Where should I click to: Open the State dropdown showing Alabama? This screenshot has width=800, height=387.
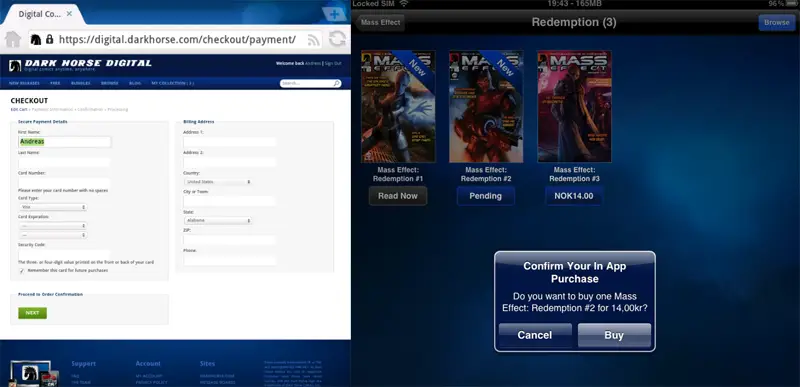point(217,220)
